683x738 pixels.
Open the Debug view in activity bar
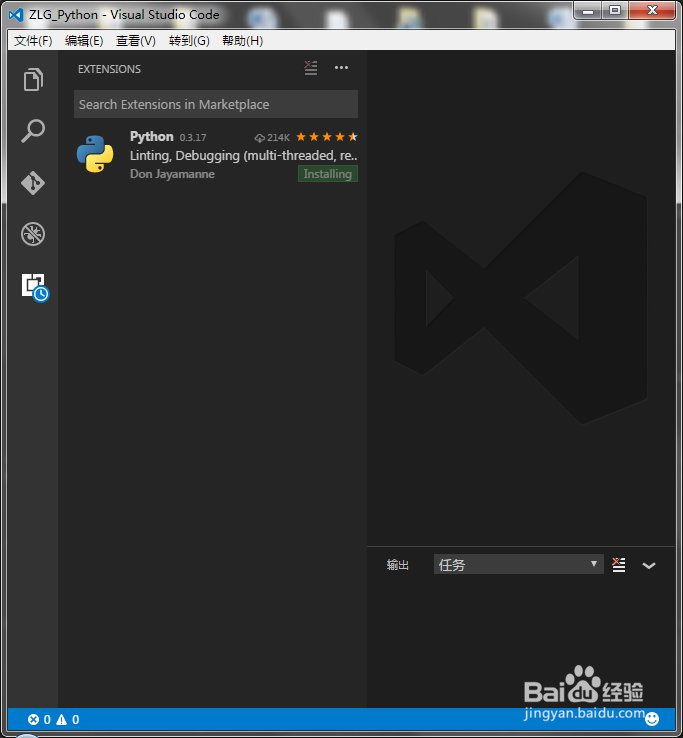click(33, 234)
